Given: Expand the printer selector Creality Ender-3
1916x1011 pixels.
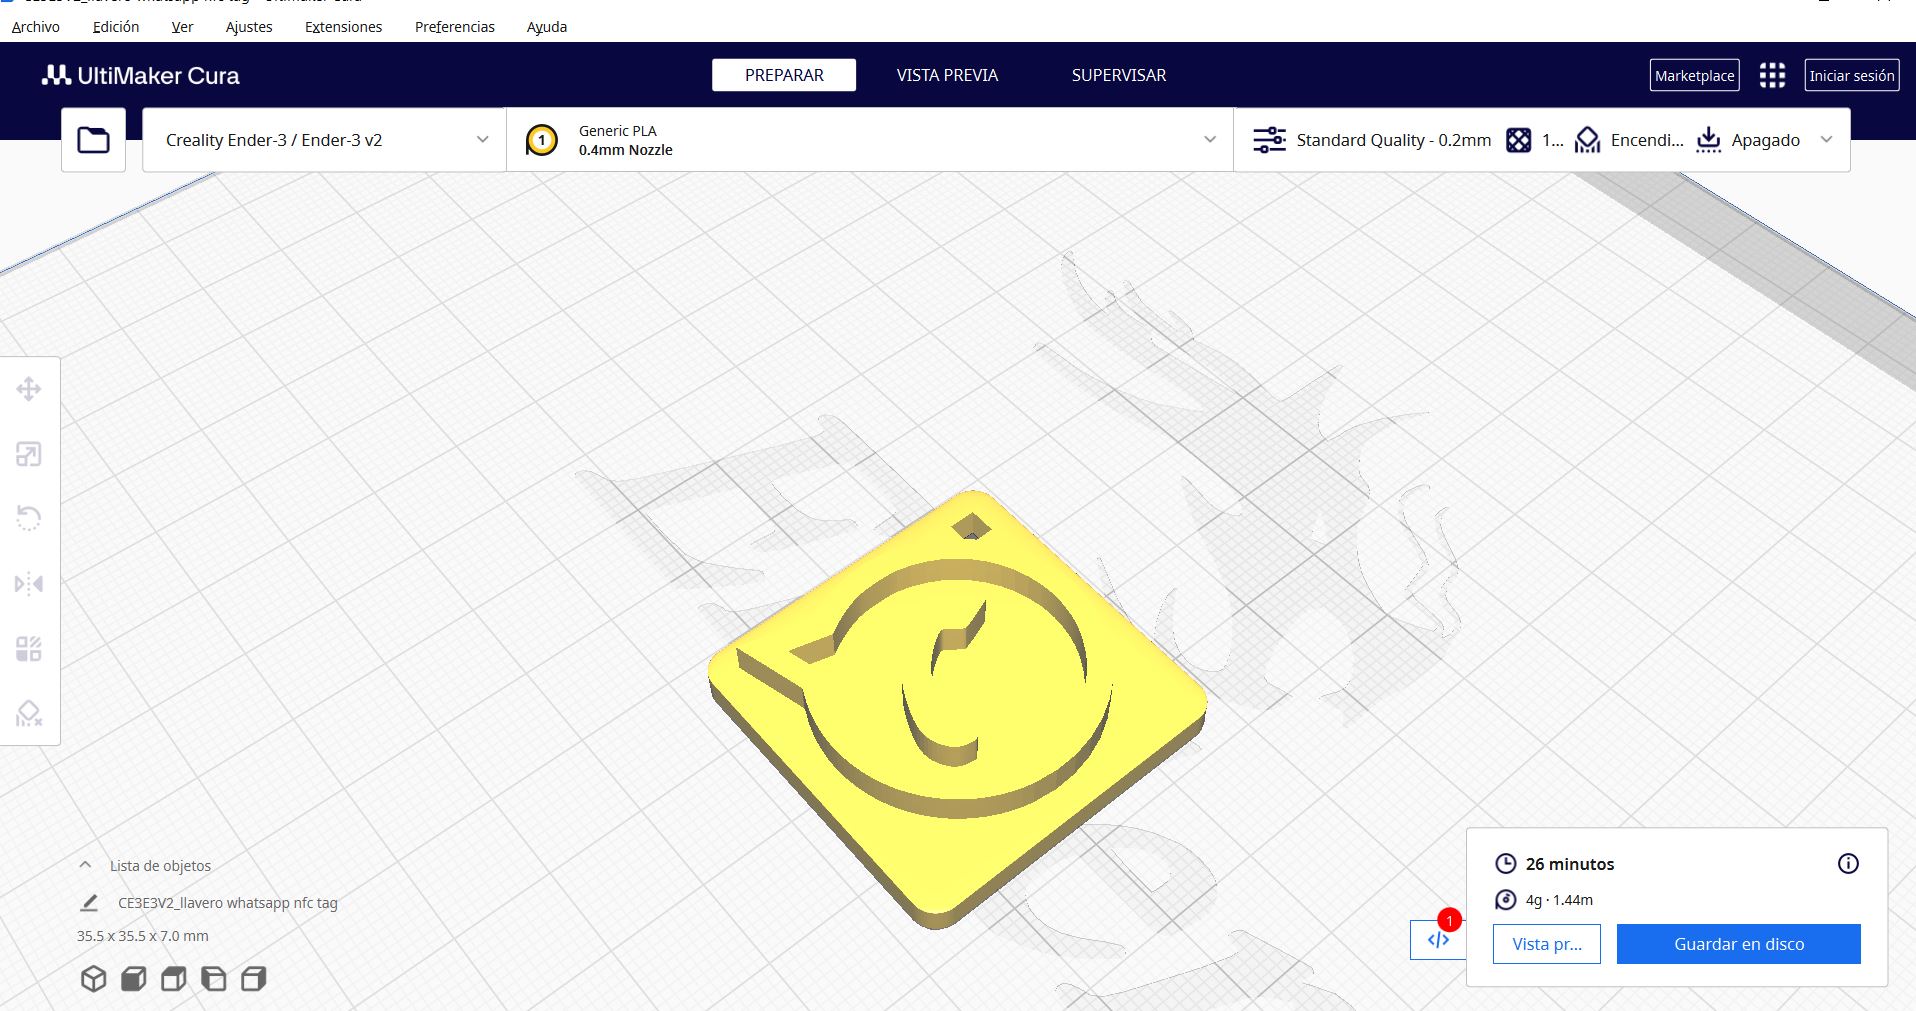Looking at the screenshot, I should (324, 140).
